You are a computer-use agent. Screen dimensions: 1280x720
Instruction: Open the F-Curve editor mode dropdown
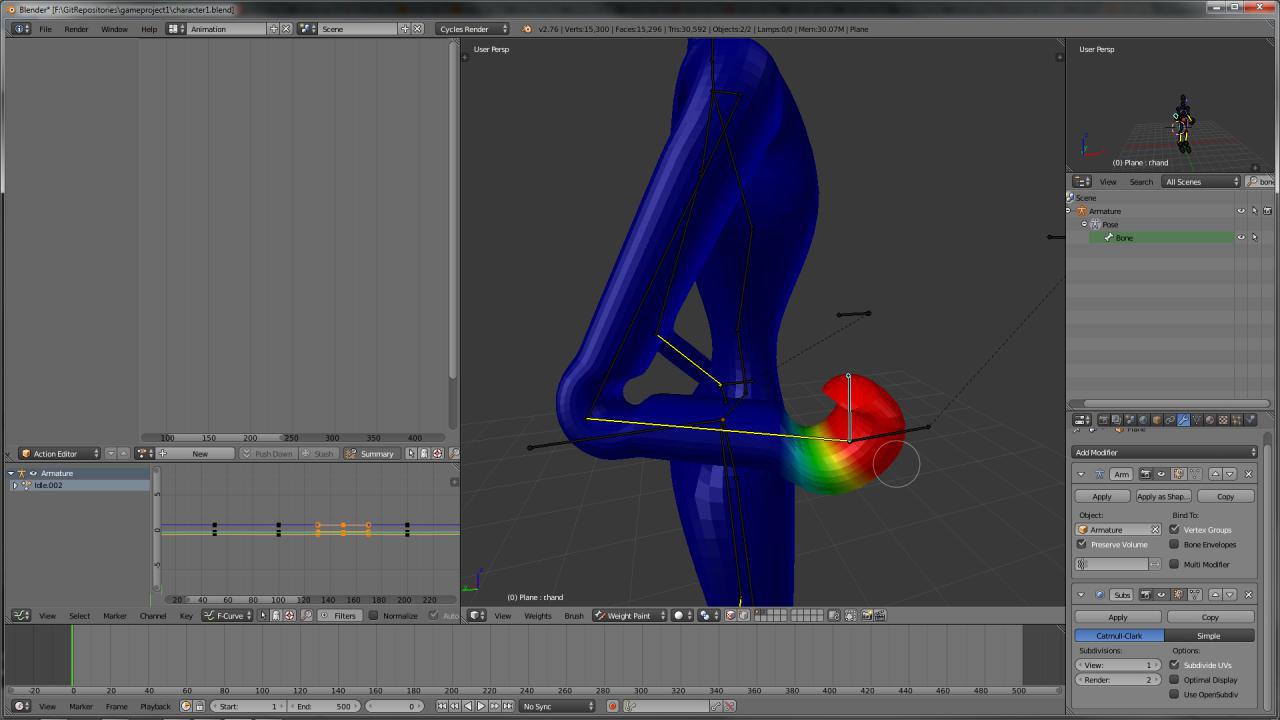pos(228,616)
